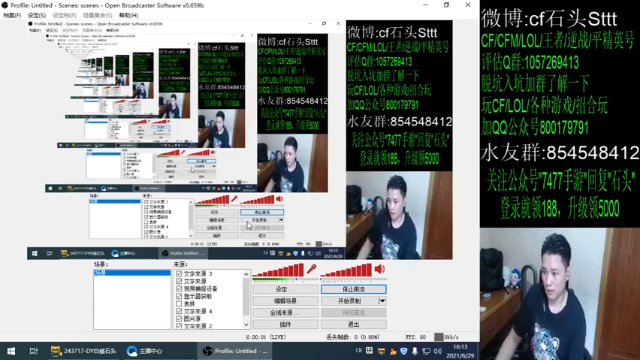Open 全域来源... global sources
The width and height of the screenshot is (640, 360).
tap(285, 313)
